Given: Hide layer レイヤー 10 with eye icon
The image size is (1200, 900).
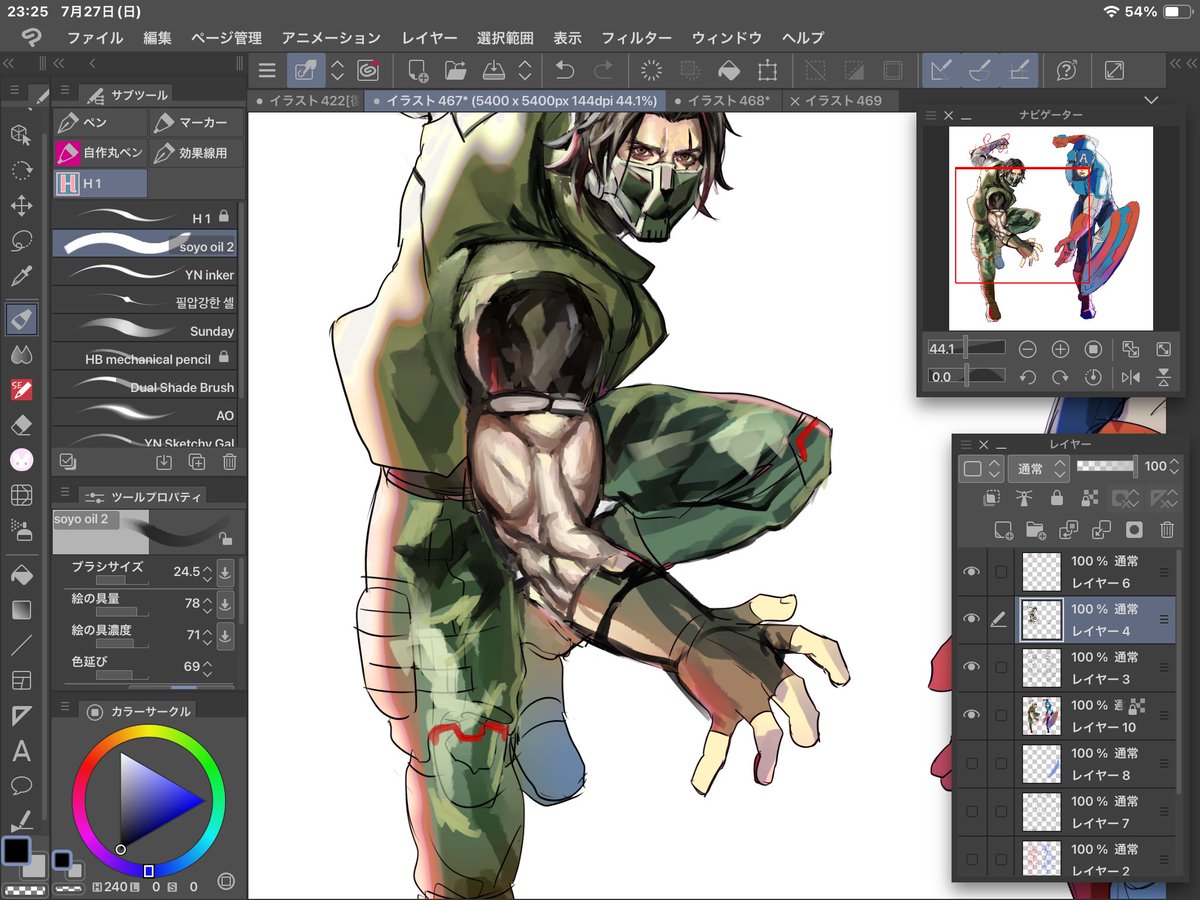Looking at the screenshot, I should click(970, 715).
